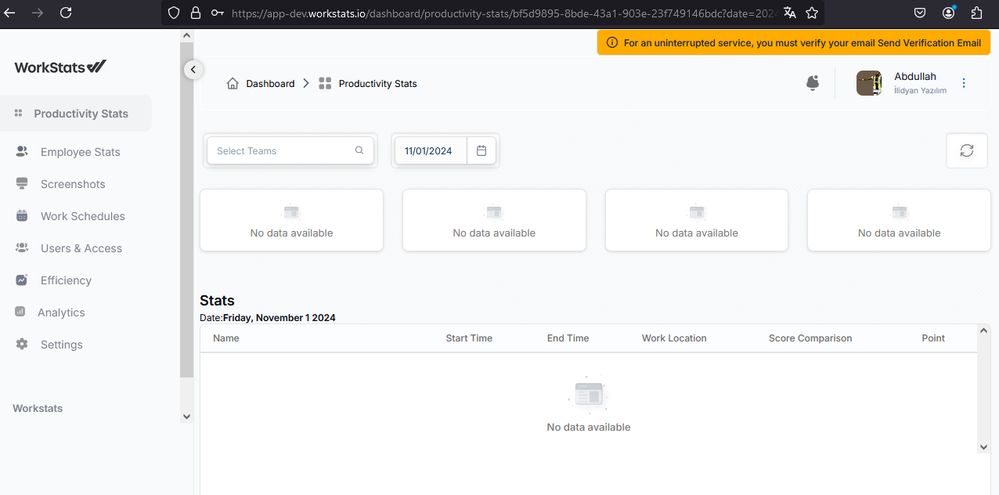Image resolution: width=999 pixels, height=495 pixels.
Task: Click the Select Teams field
Action: [x=290, y=150]
